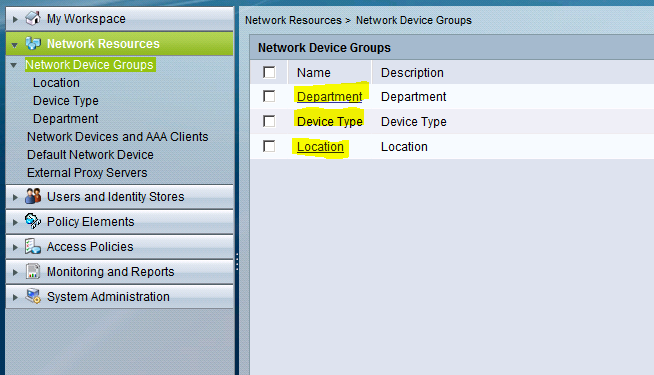Expand Users and Identity Stores arrow
The image size is (654, 375).
click(x=15, y=197)
